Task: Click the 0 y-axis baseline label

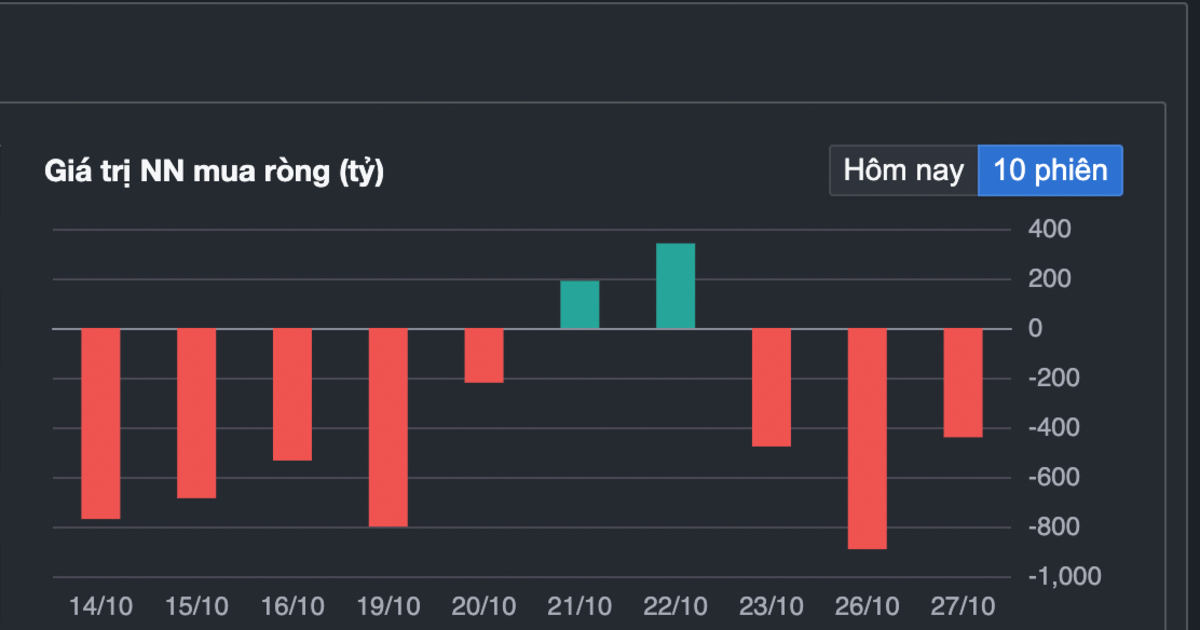Action: click(1035, 328)
